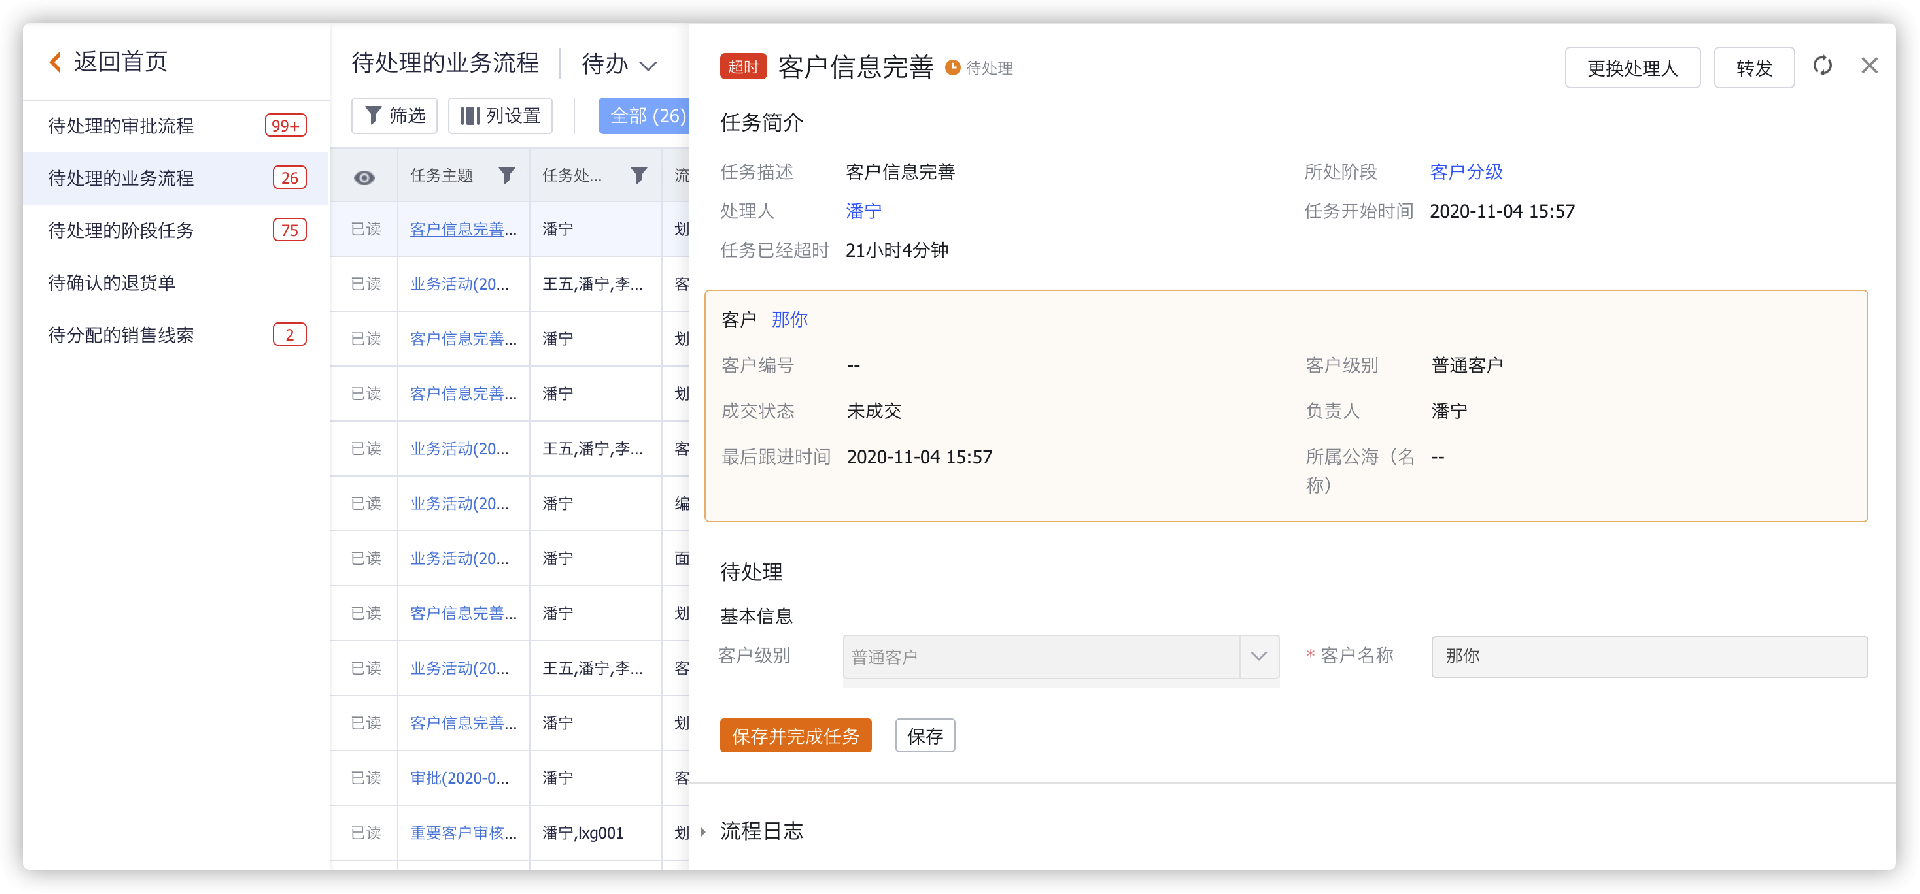Open the 筛选 filter button
This screenshot has width=1920, height=894.
[x=395, y=116]
